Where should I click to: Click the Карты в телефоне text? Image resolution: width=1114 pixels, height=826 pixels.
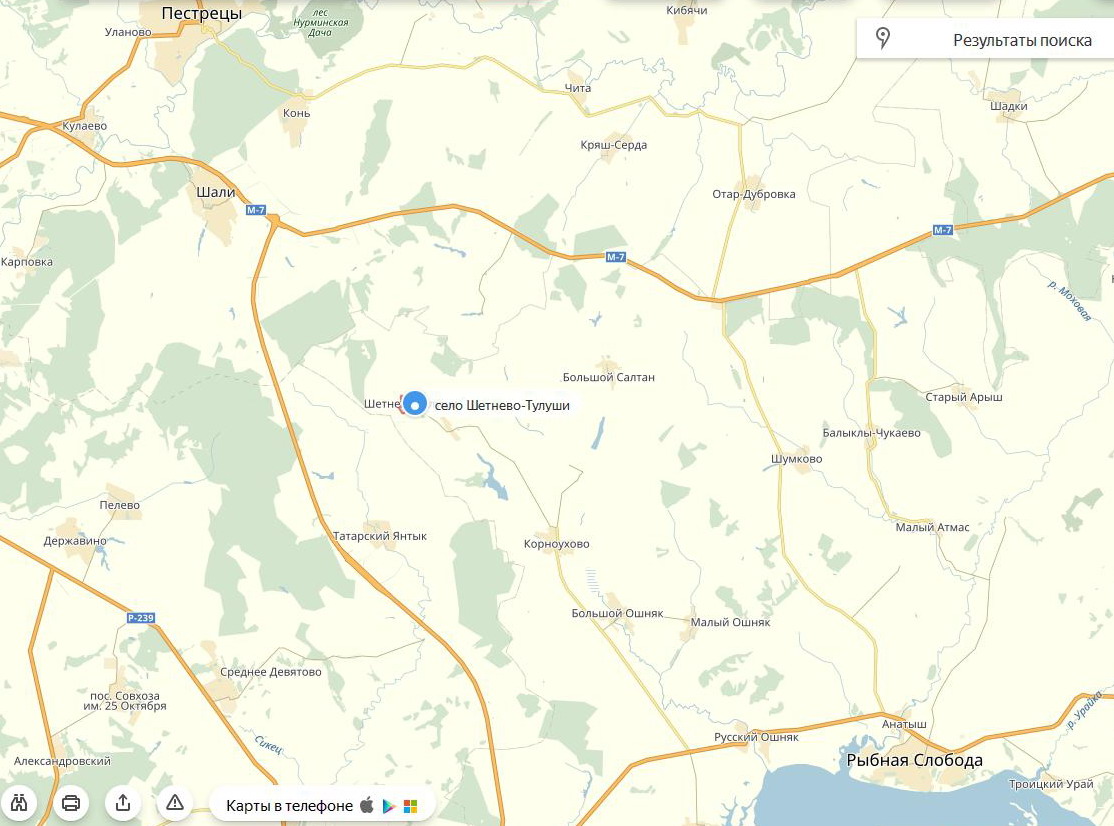(x=289, y=805)
